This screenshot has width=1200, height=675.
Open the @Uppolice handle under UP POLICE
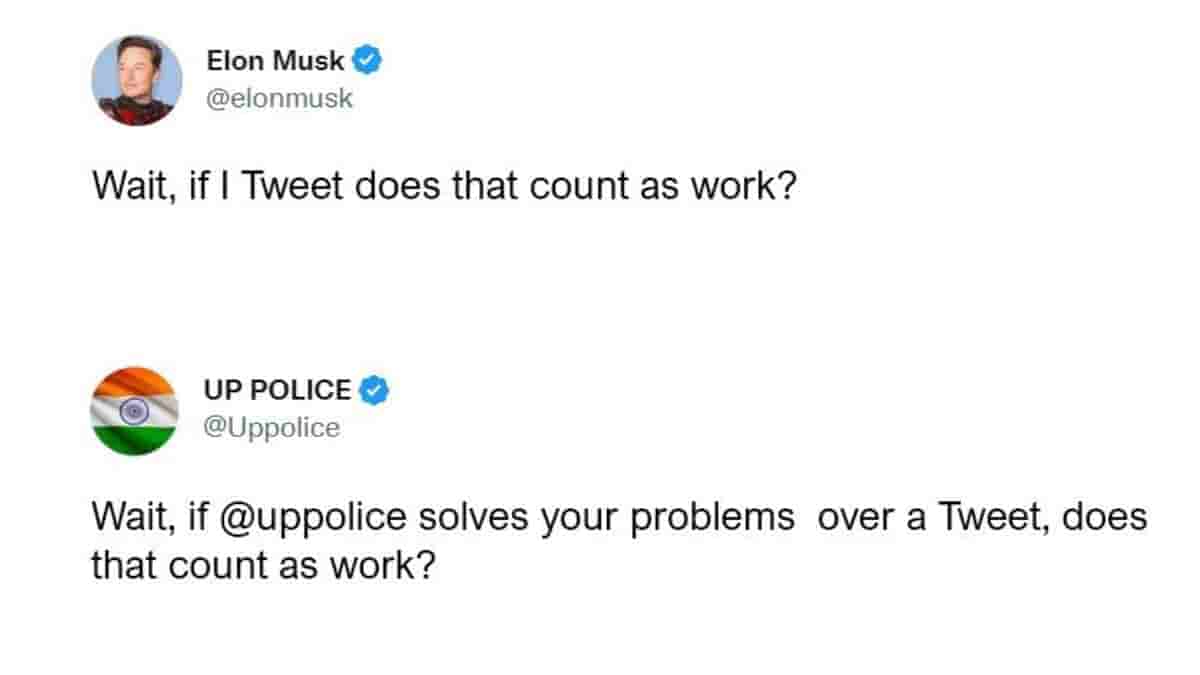tap(272, 427)
